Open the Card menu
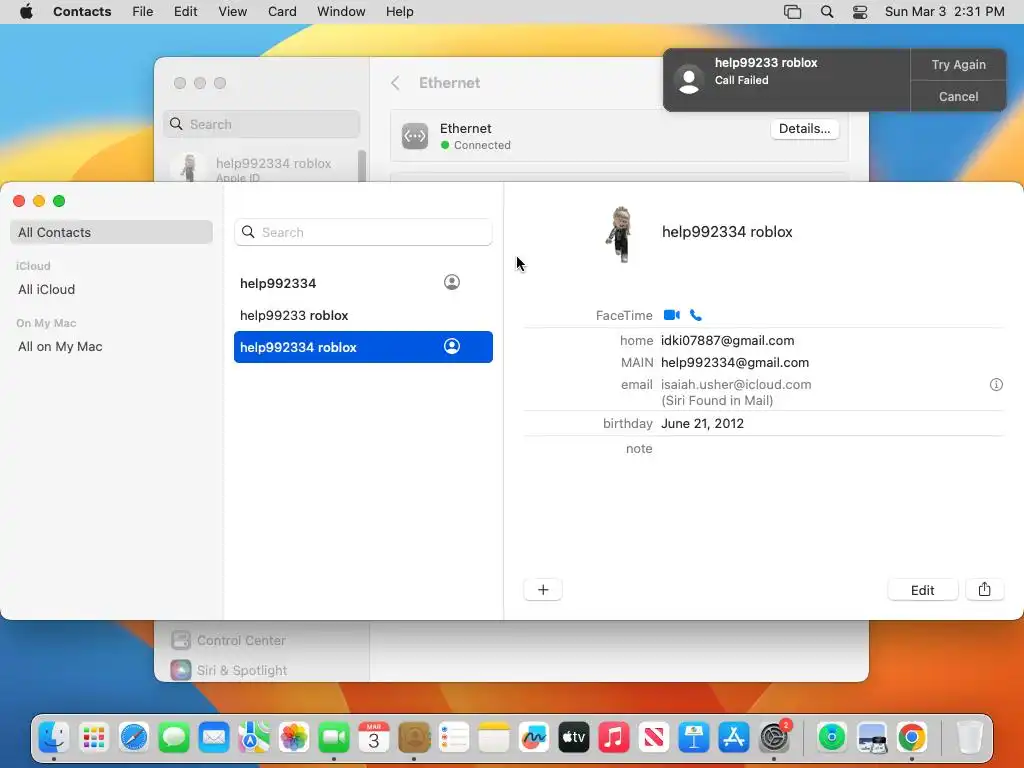This screenshot has height=768, width=1024. click(282, 12)
